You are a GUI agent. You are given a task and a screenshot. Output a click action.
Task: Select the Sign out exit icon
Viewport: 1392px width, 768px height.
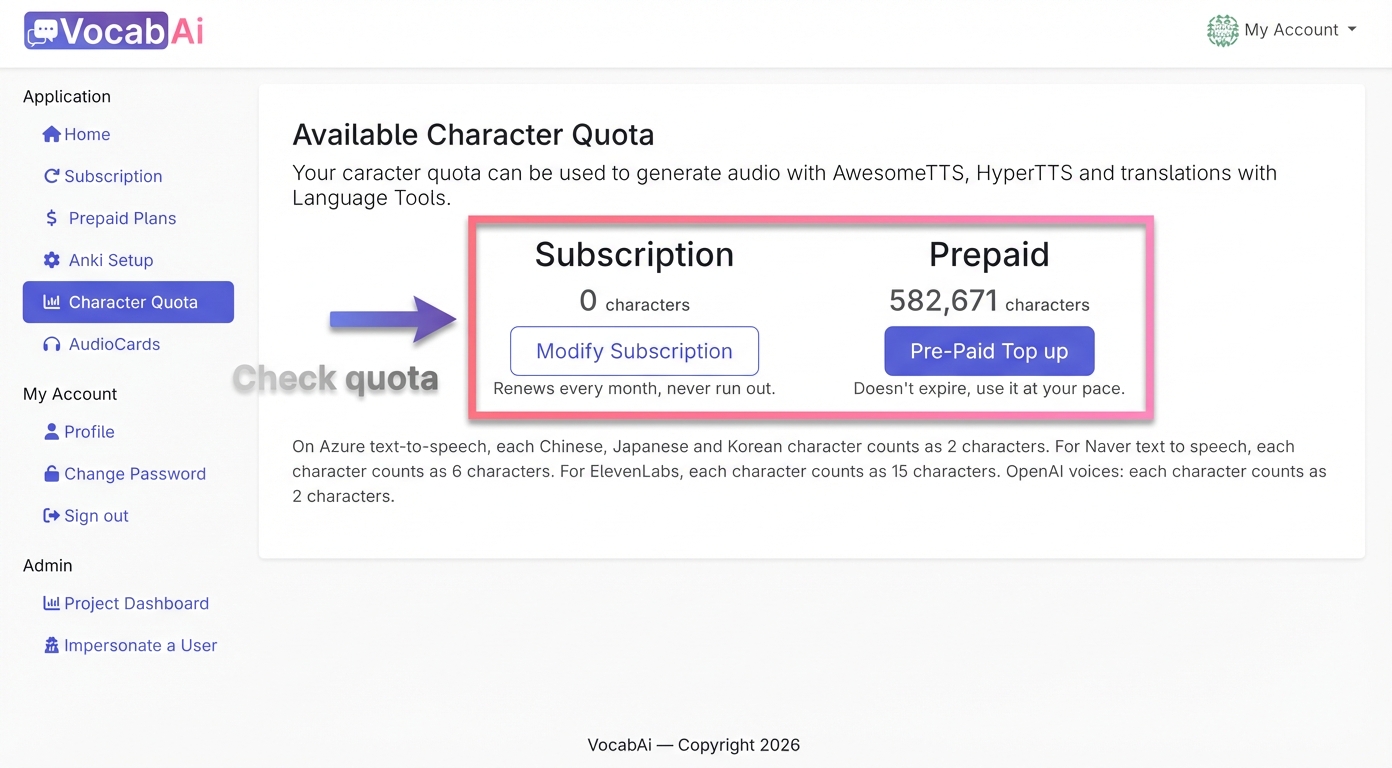point(51,515)
